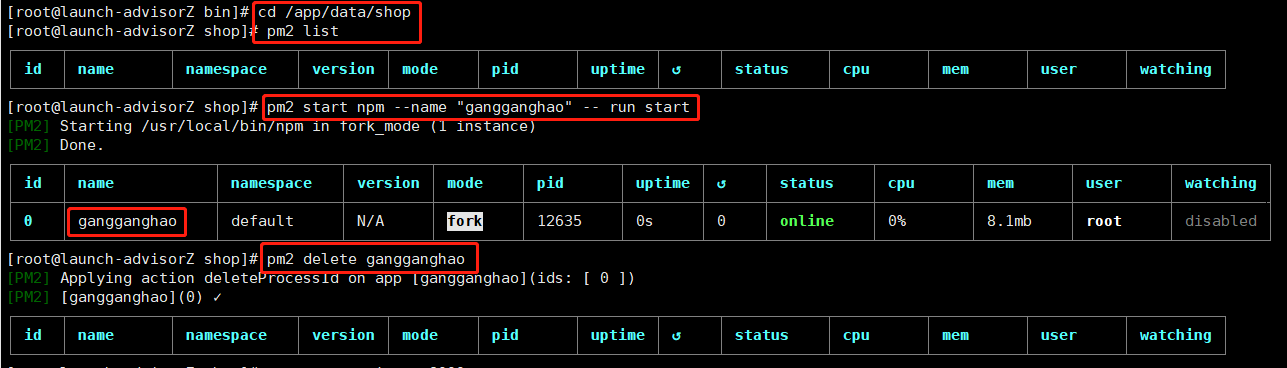Click the 'disabled' watching cell
Image resolution: width=1287 pixels, height=368 pixels.
click(x=1221, y=221)
